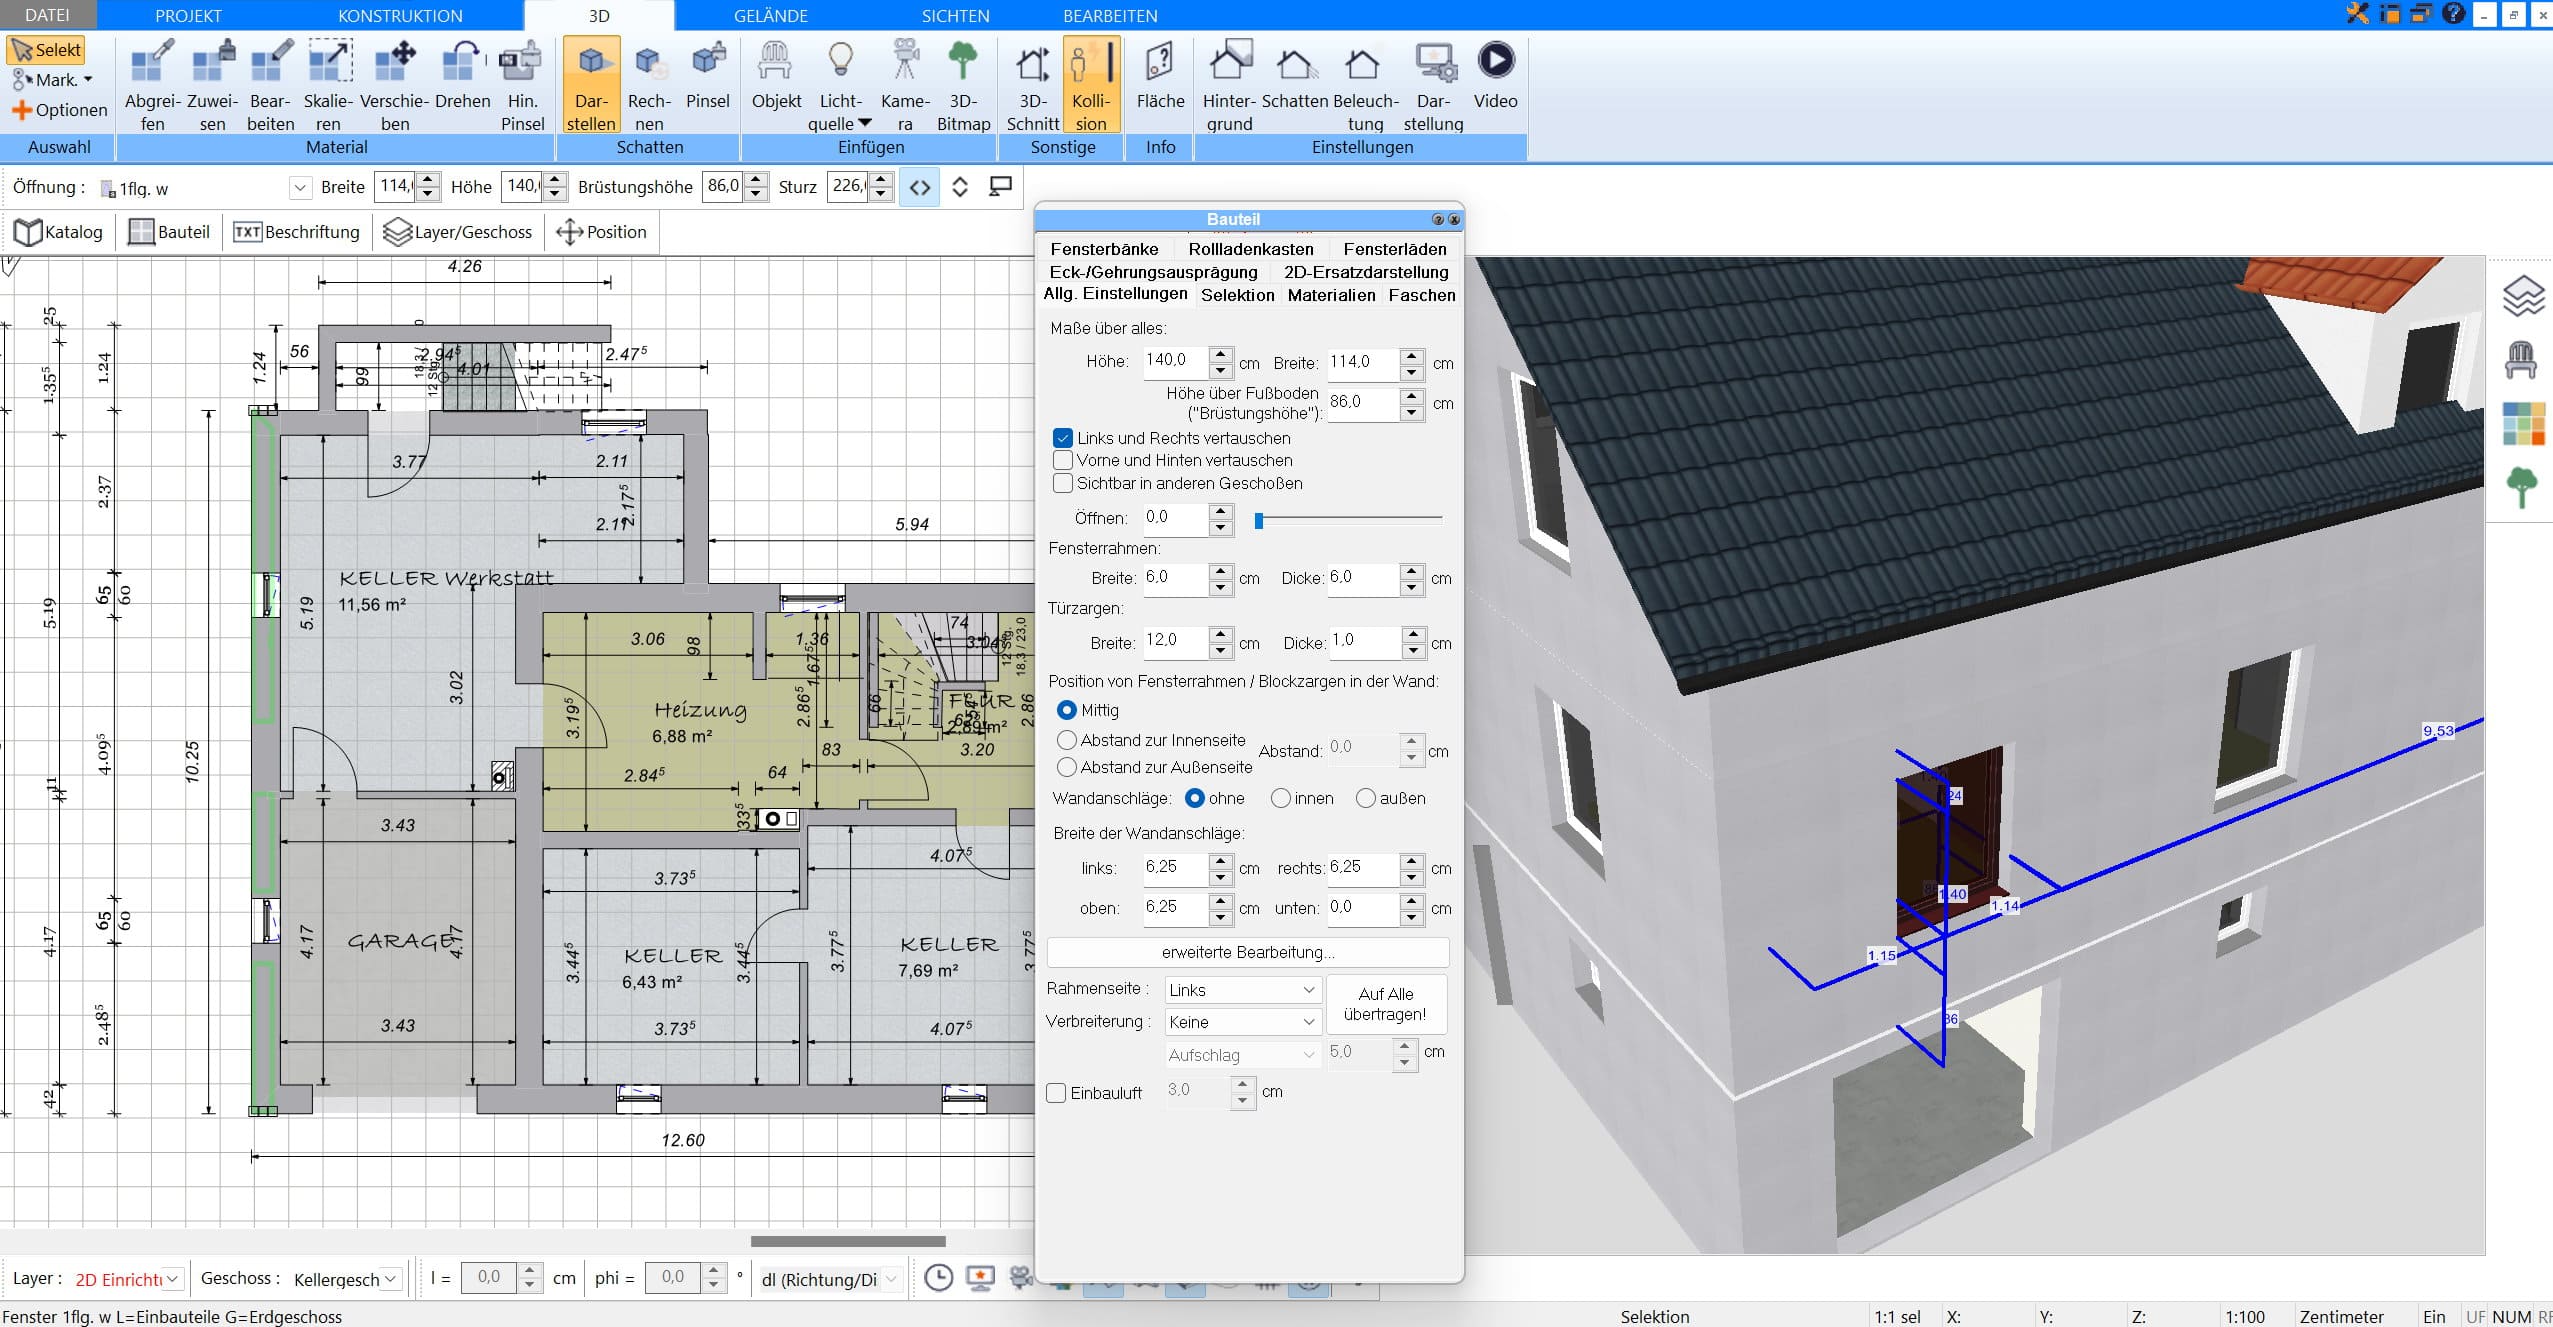Insert a 3D-Bitmap tree
The width and height of the screenshot is (2553, 1327).
point(963,86)
